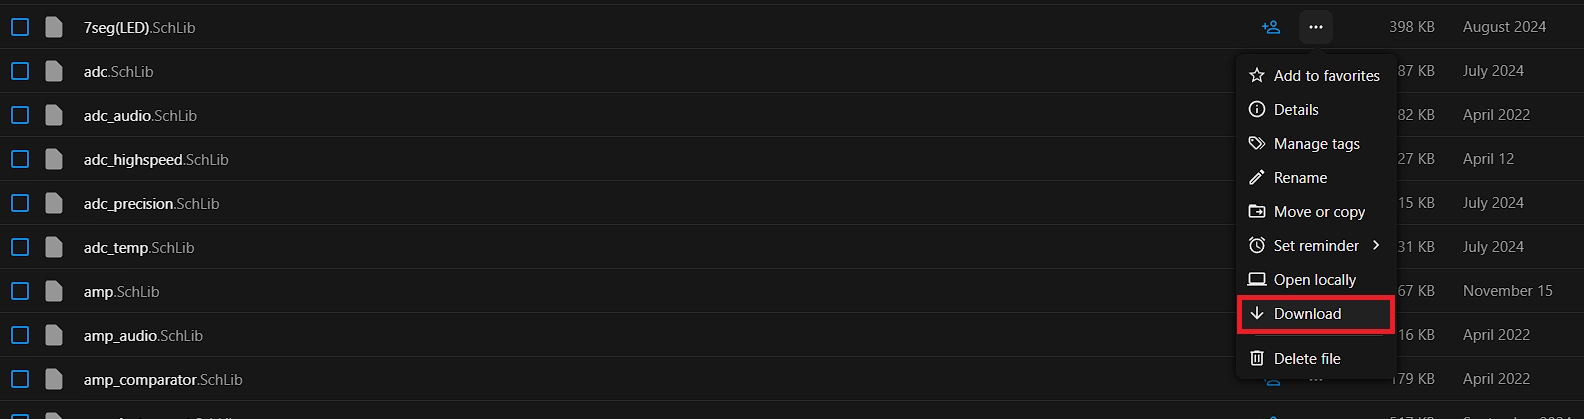
Task: Click the three-dots actions button for 7seg(LED).SchLib
Action: pyautogui.click(x=1316, y=27)
